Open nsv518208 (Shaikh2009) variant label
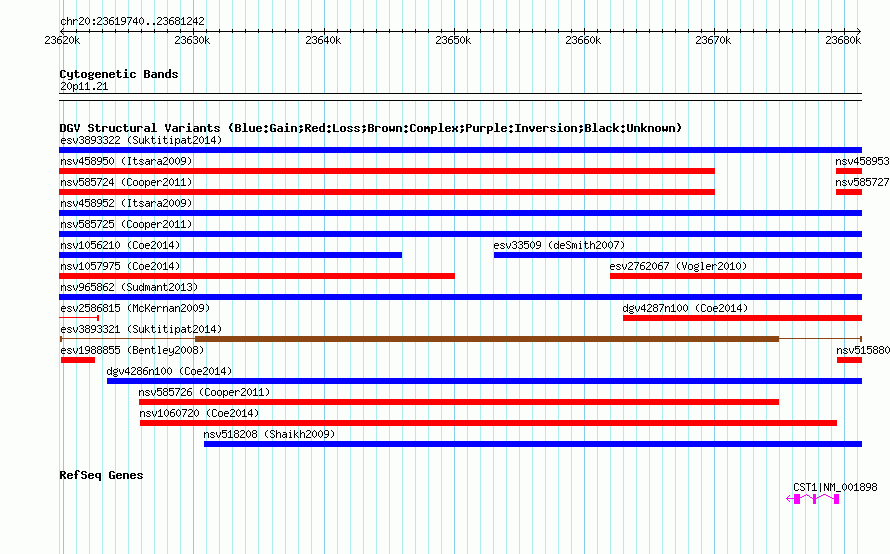 pos(269,434)
